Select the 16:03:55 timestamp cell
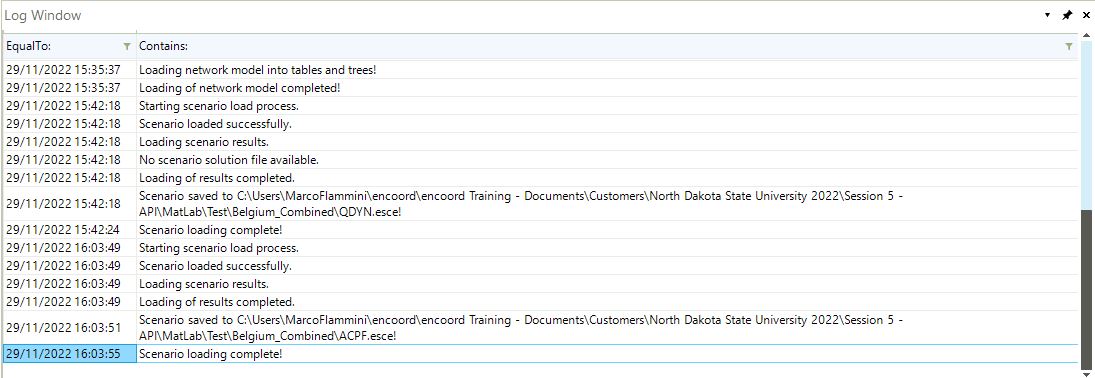The width and height of the screenshot is (1095, 378). (69, 354)
